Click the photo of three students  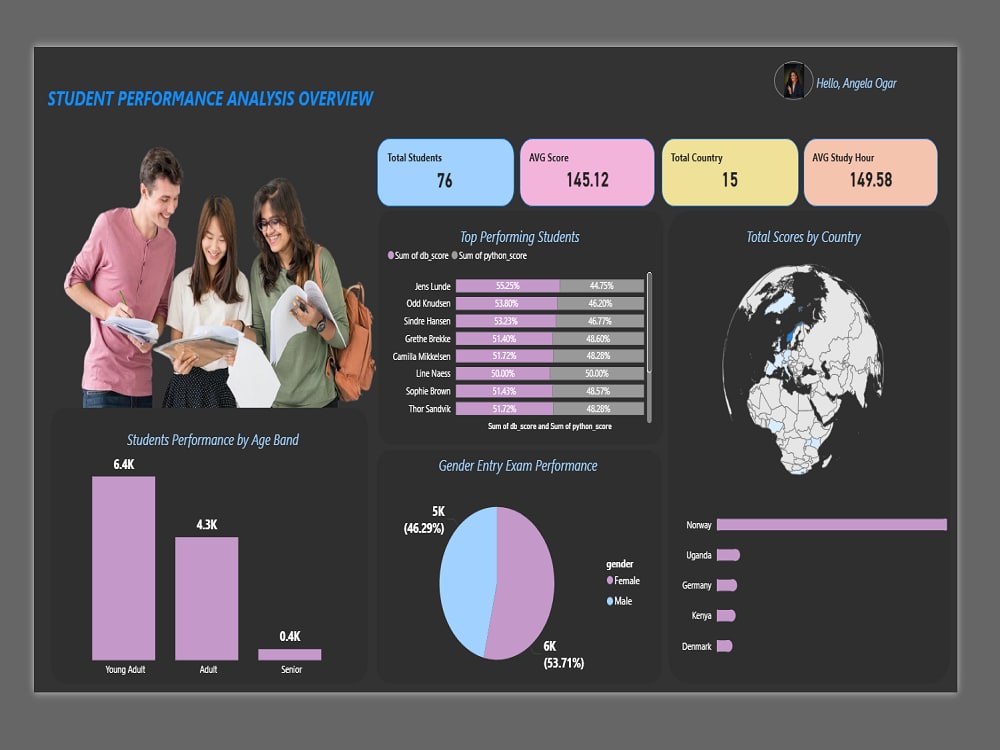coord(219,277)
